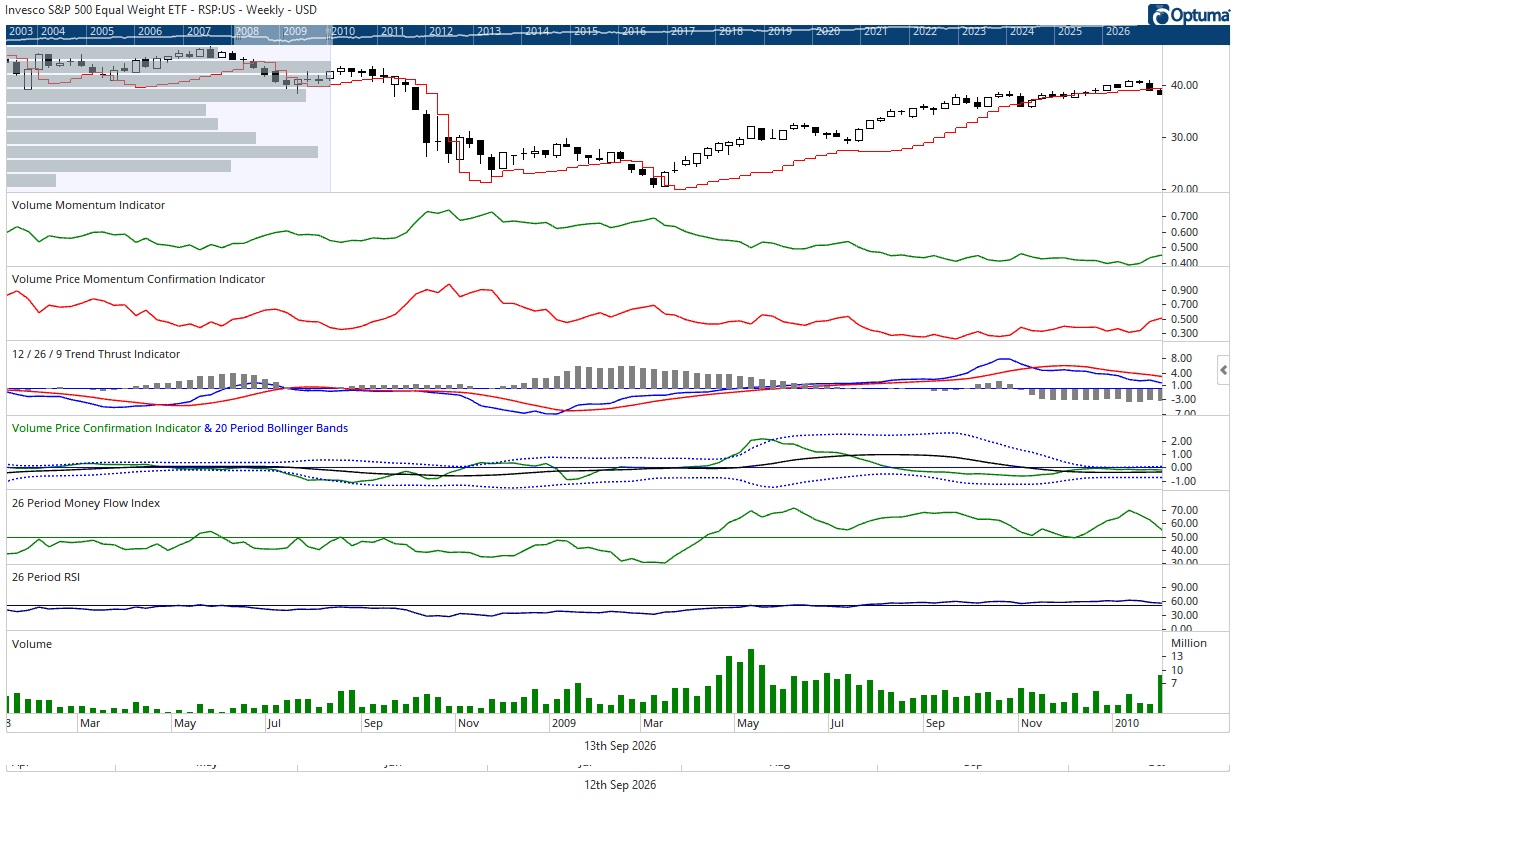The image size is (1536, 864).
Task: Click the 26 Period Money Flow Index title
Action: [86, 503]
